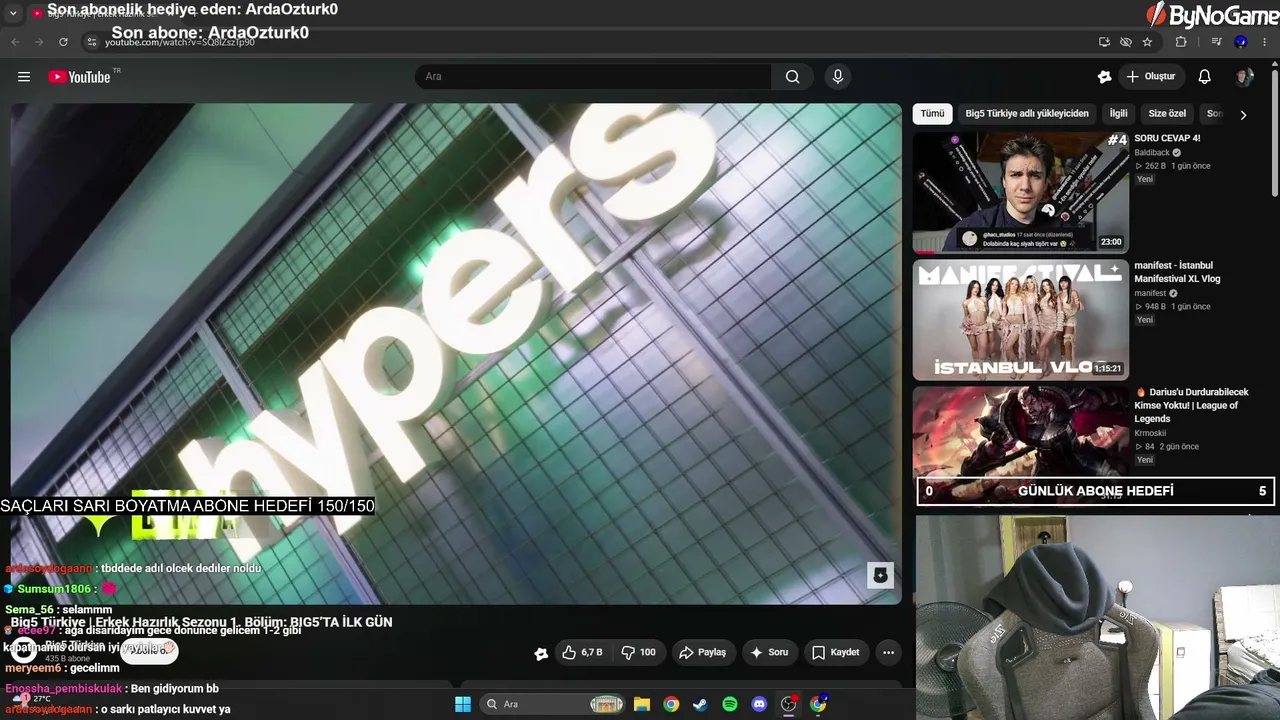The height and width of the screenshot is (720, 1280).
Task: Launch Steam from the taskbar
Action: 700,704
